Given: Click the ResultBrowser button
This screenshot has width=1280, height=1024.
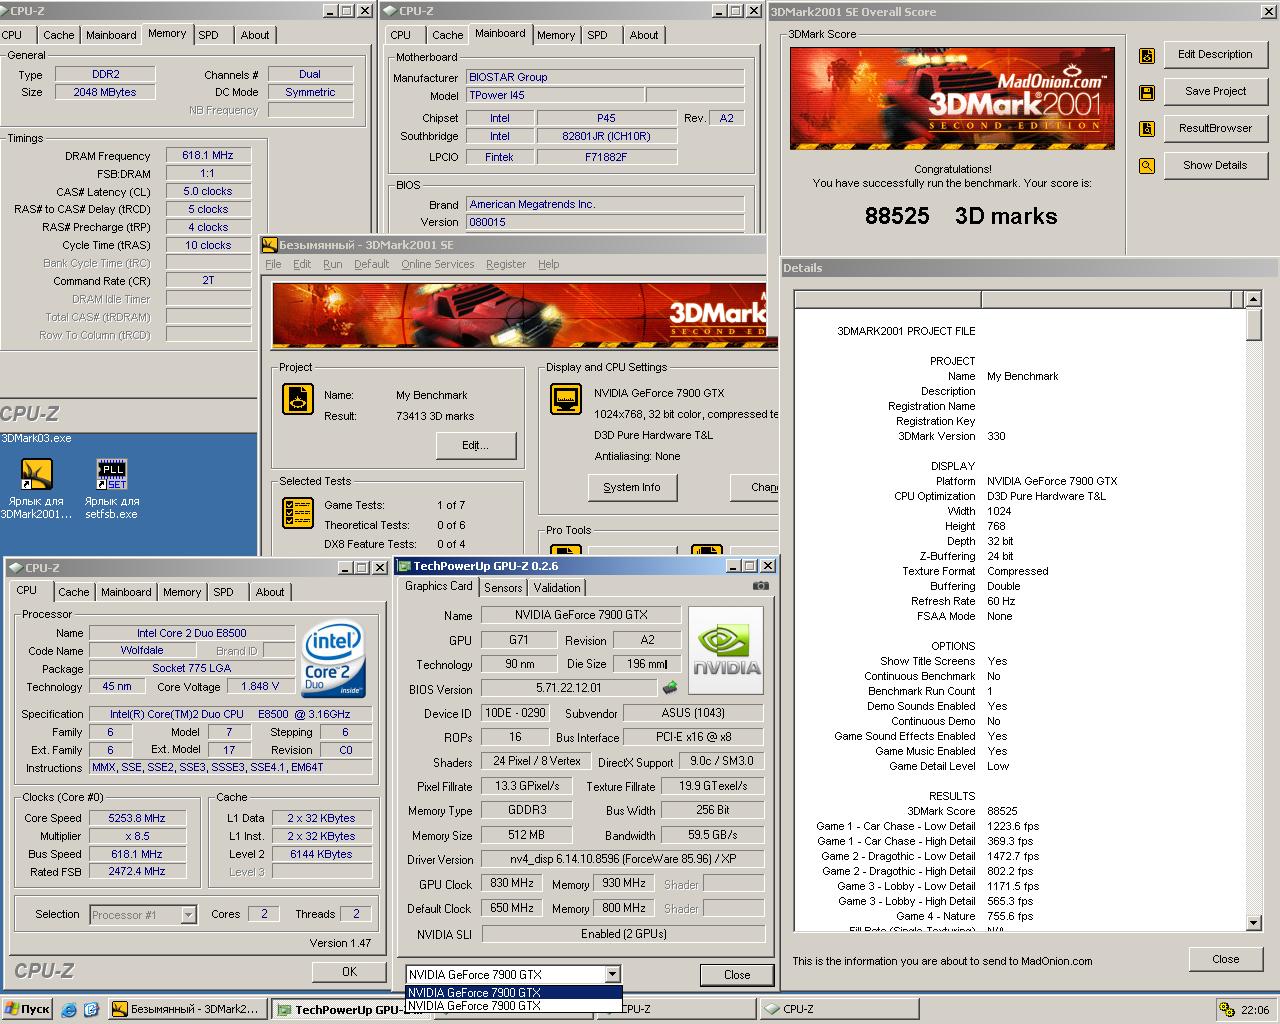Looking at the screenshot, I should (1215, 128).
